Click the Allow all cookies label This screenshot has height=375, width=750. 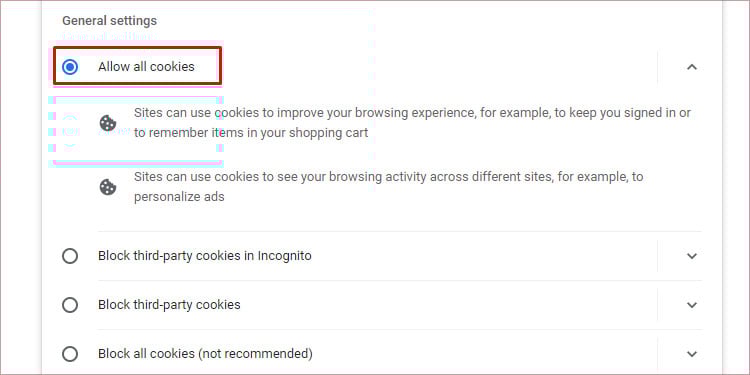[x=146, y=66]
